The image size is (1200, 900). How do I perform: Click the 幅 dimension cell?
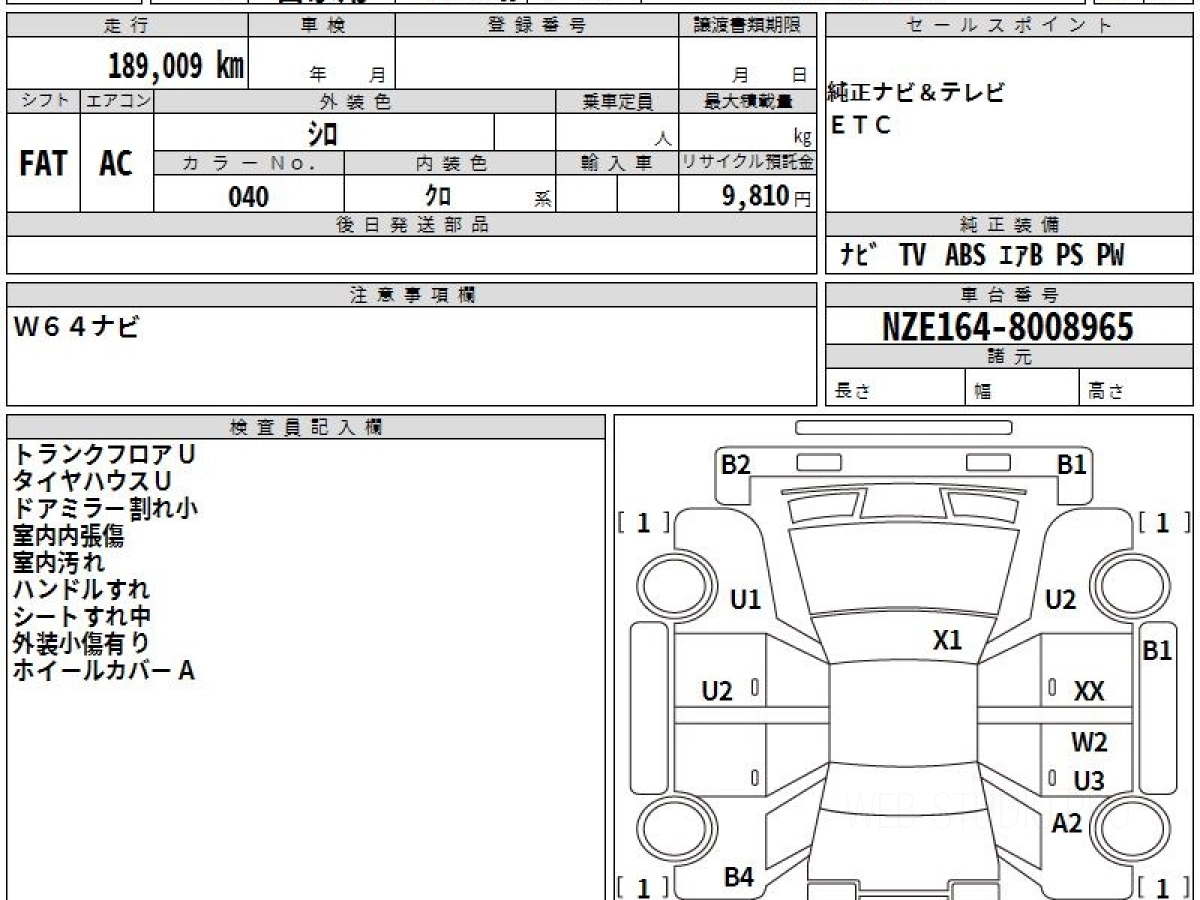pyautogui.click(x=1023, y=388)
